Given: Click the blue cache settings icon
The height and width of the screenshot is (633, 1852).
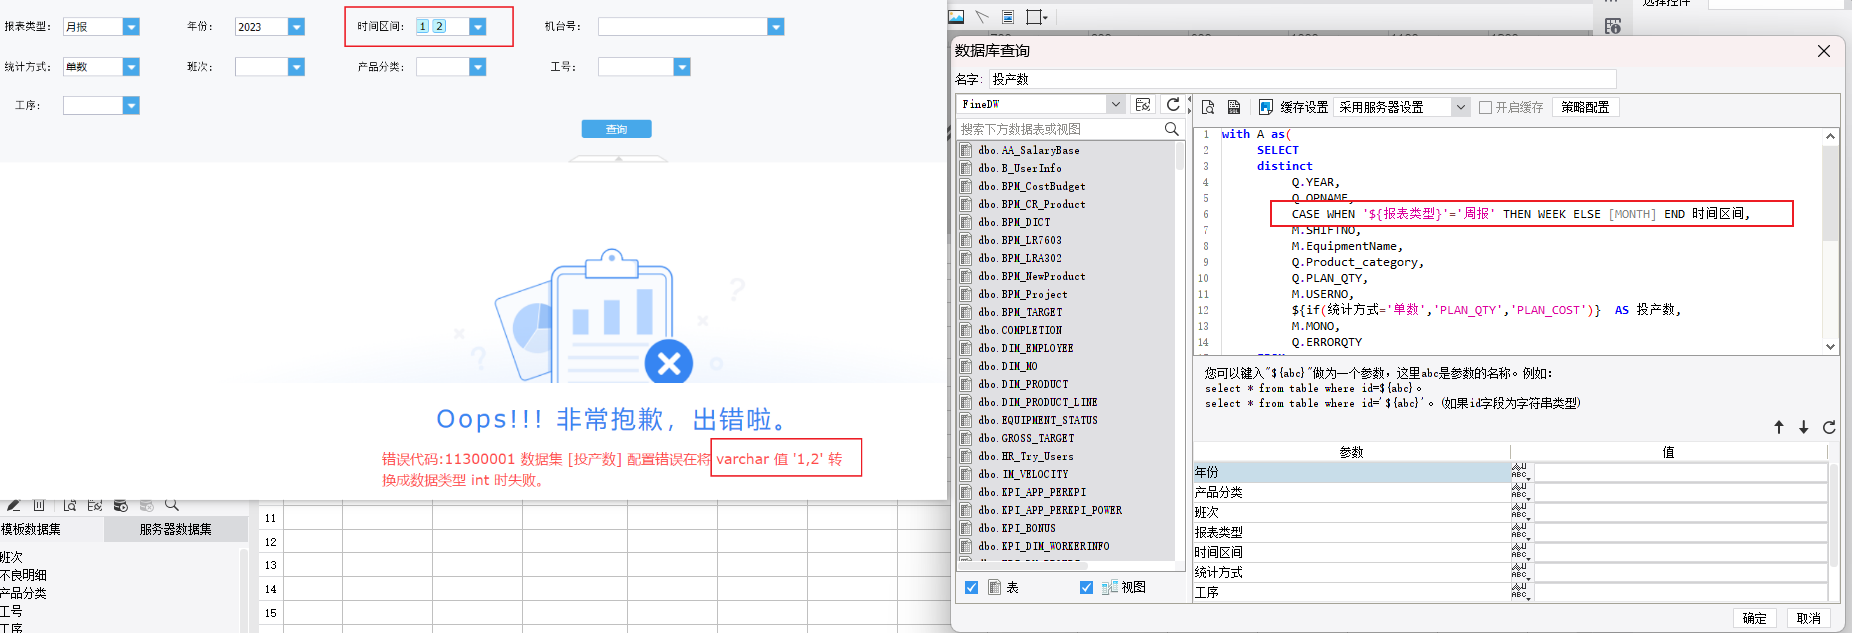Looking at the screenshot, I should click(1265, 107).
